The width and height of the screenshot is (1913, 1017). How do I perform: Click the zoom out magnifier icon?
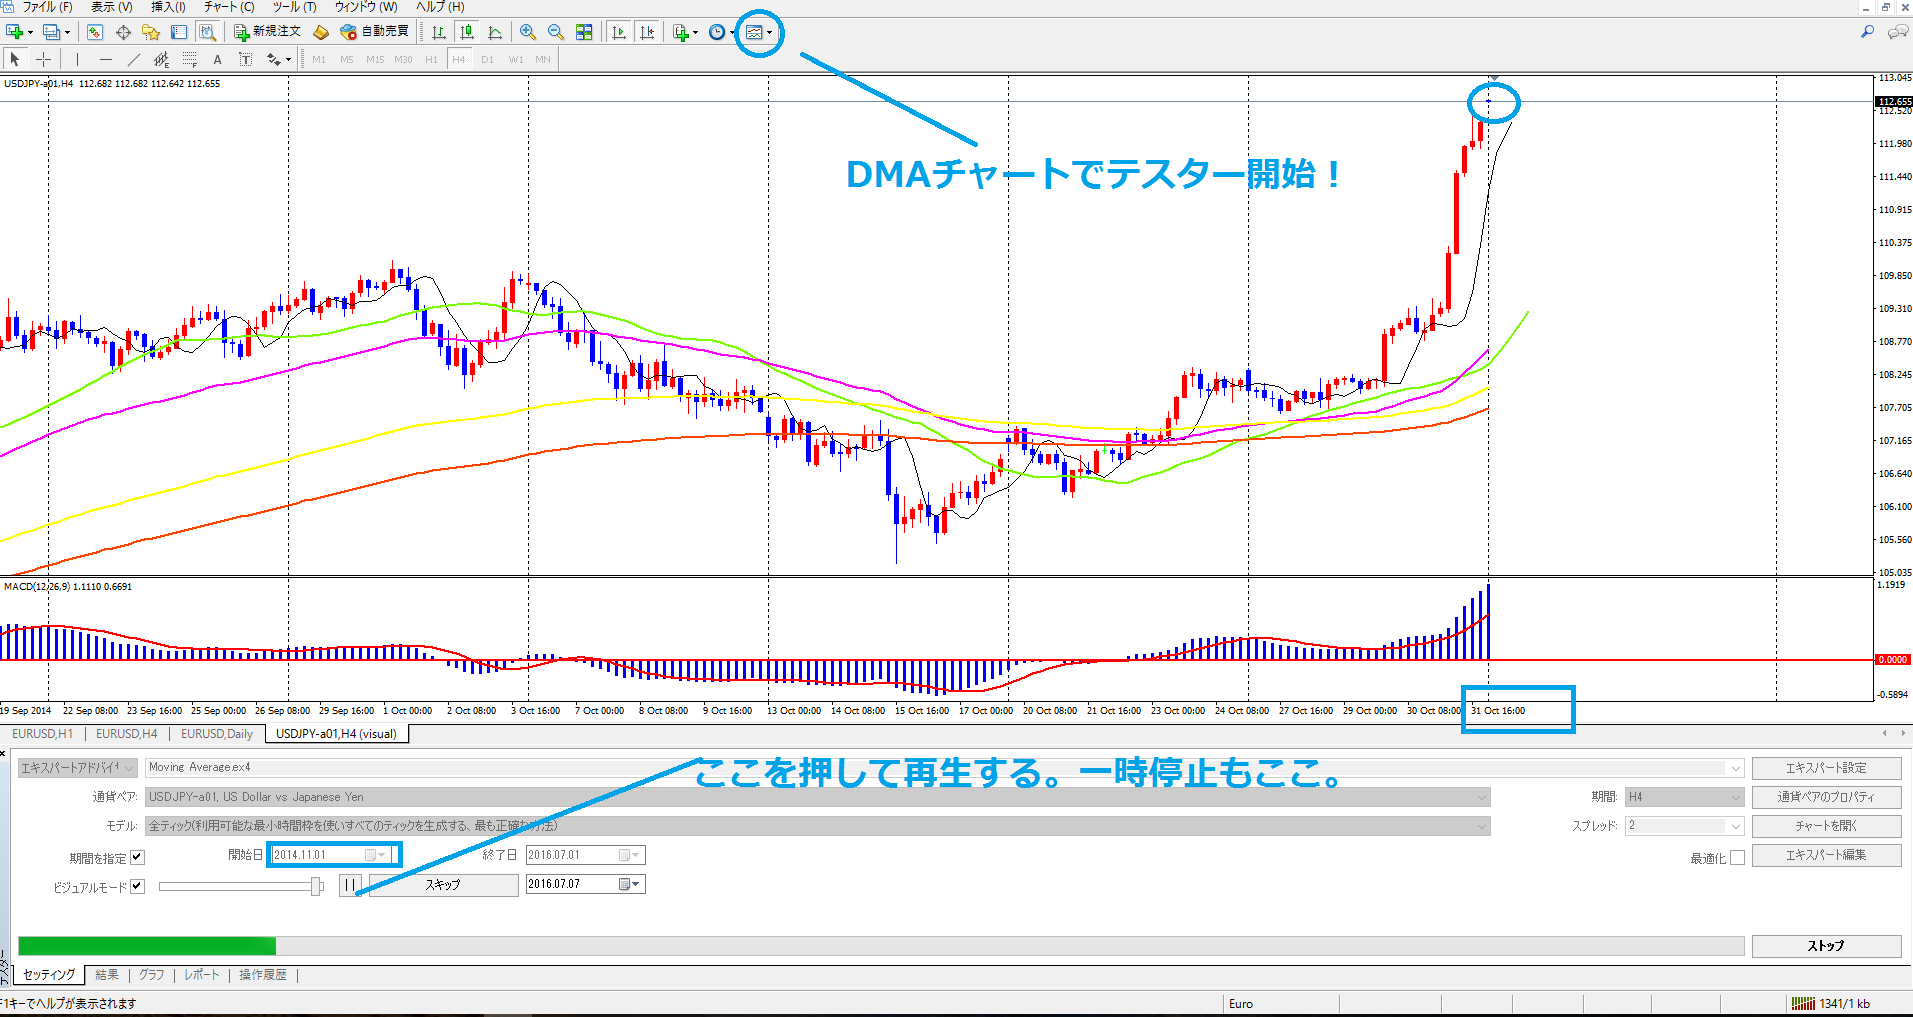555,32
